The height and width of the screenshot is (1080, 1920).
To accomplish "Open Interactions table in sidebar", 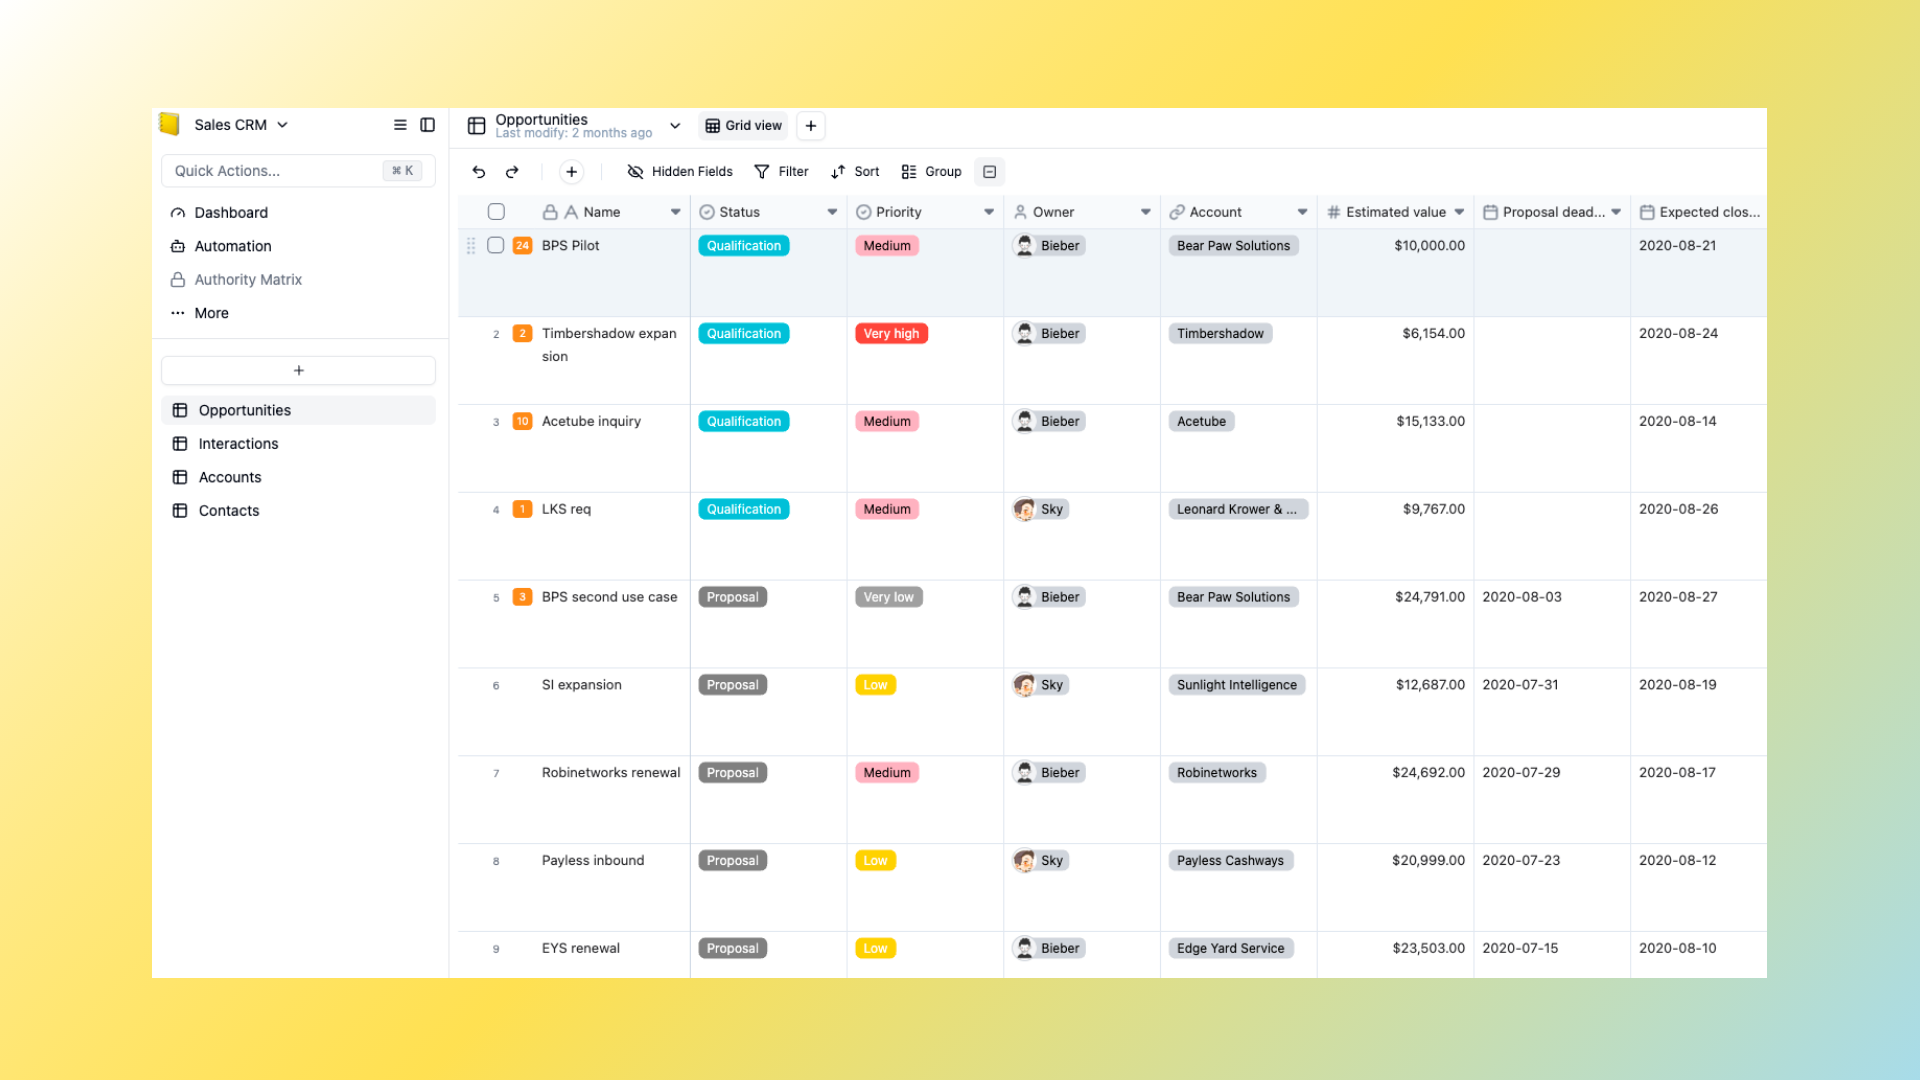I will pos(238,444).
